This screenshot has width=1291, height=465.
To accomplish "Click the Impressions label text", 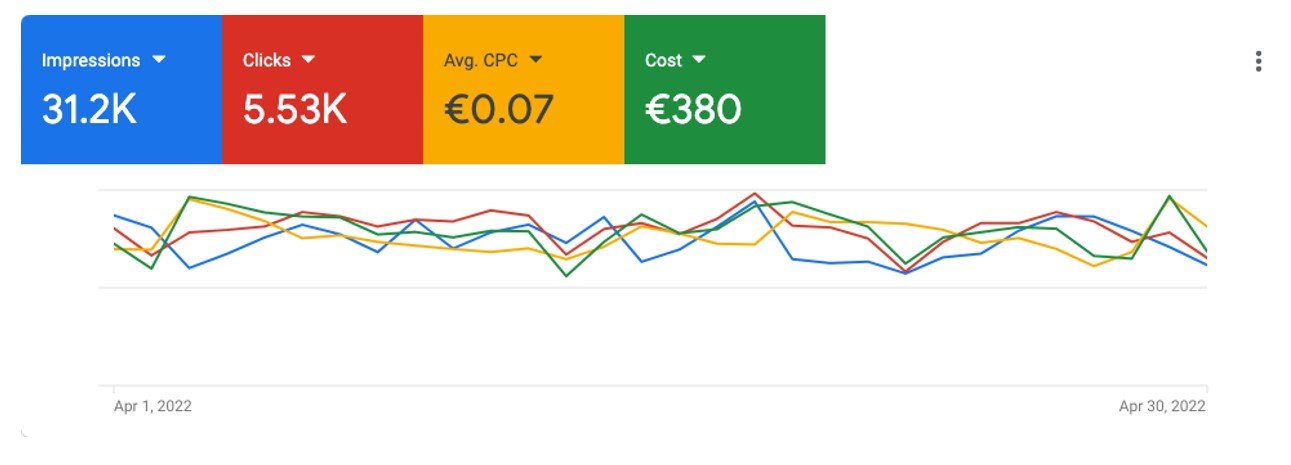I will tap(91, 60).
